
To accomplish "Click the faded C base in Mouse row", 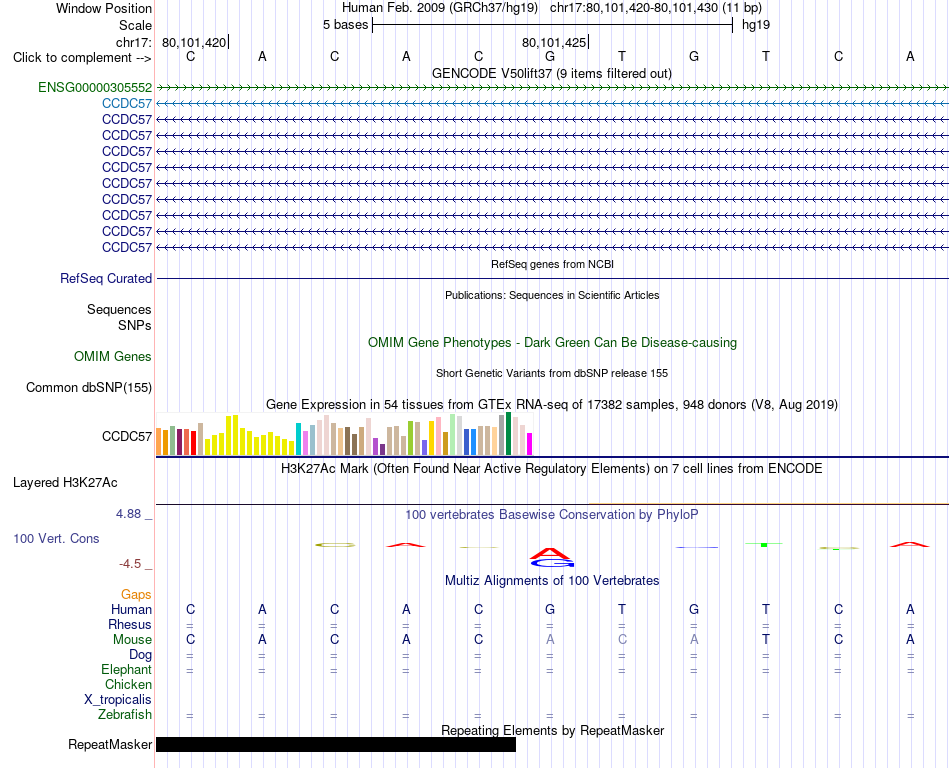I will [622, 640].
